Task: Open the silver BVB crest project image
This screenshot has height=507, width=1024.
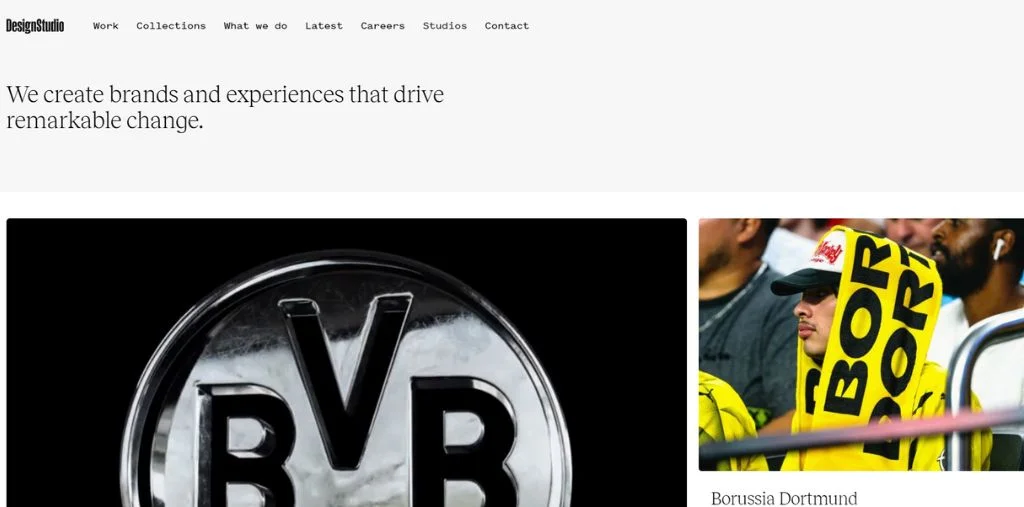Action: pos(347,363)
